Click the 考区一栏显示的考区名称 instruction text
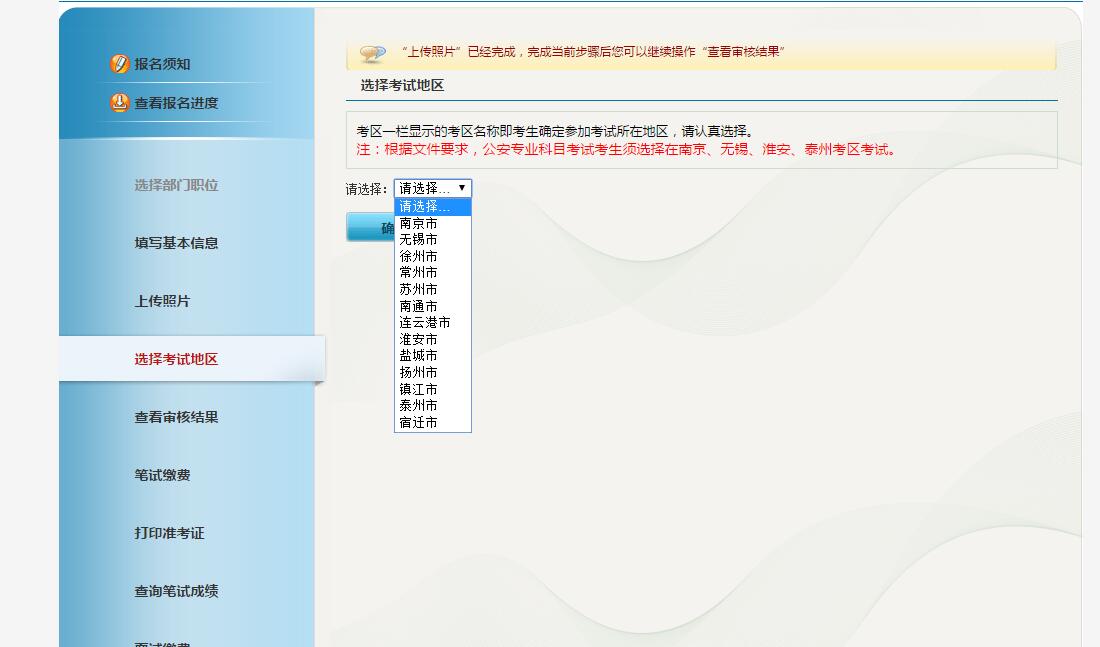Image resolution: width=1100 pixels, height=647 pixels. [x=556, y=131]
